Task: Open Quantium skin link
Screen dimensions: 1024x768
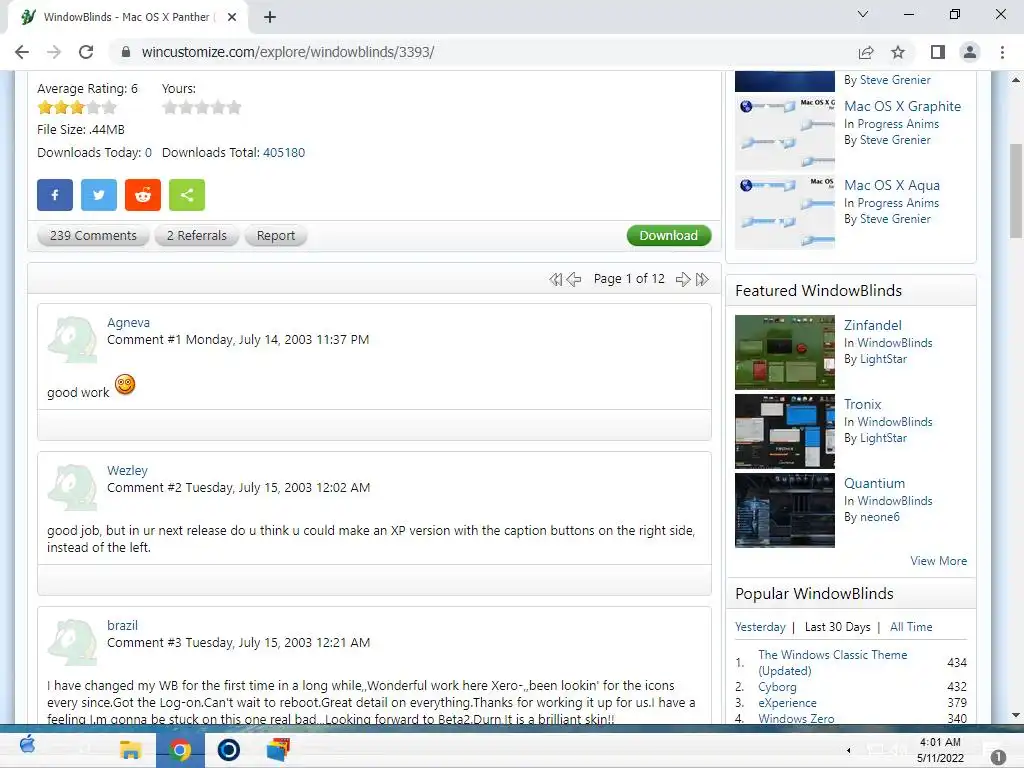Action: tap(874, 483)
